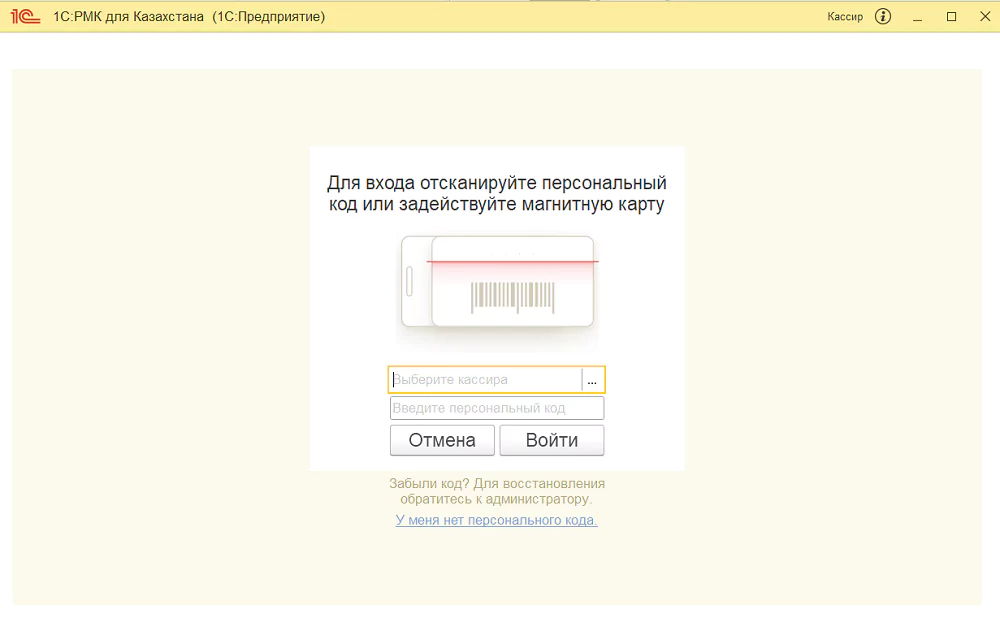
Task: Click the 1C logo icon in title bar
Action: [26, 16]
